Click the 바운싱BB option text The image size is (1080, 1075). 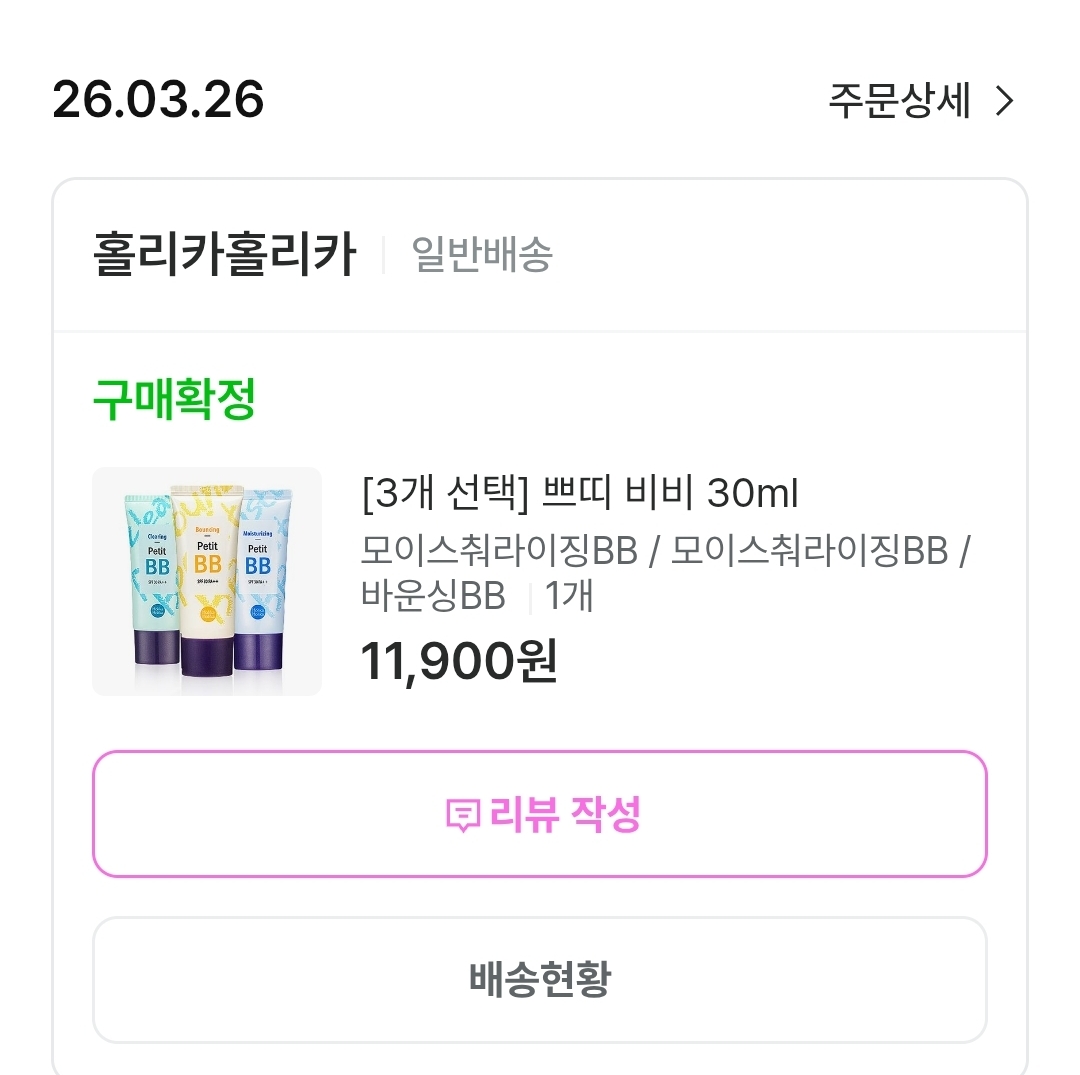pos(433,596)
